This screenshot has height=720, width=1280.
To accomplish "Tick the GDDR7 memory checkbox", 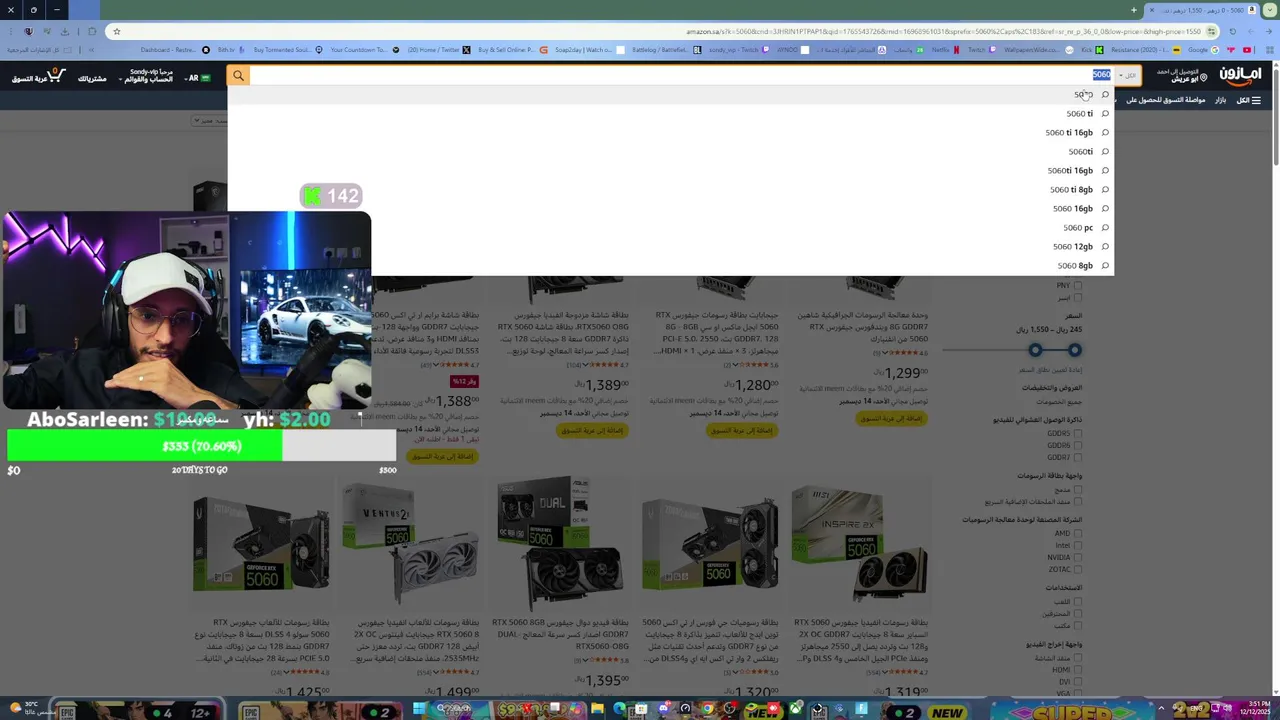I will [1077, 458].
